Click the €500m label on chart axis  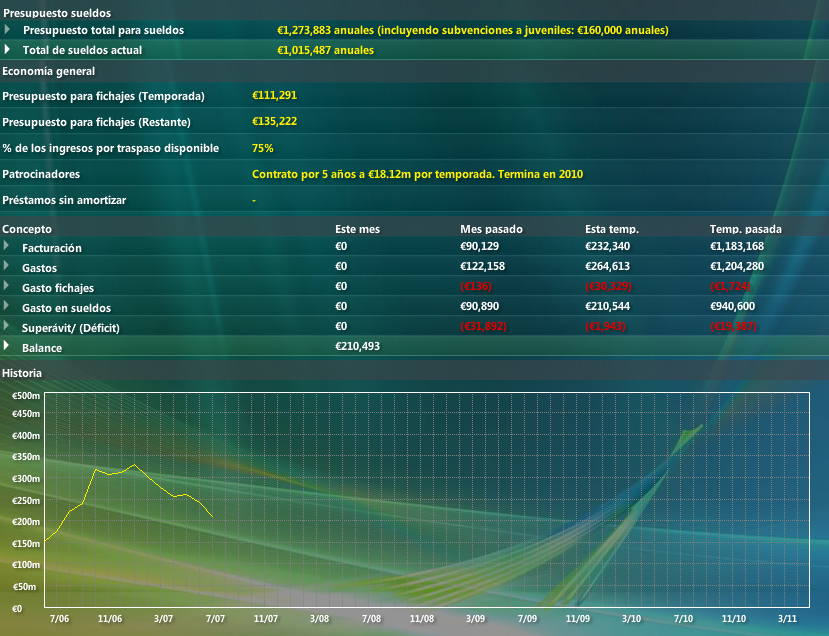click(26, 396)
